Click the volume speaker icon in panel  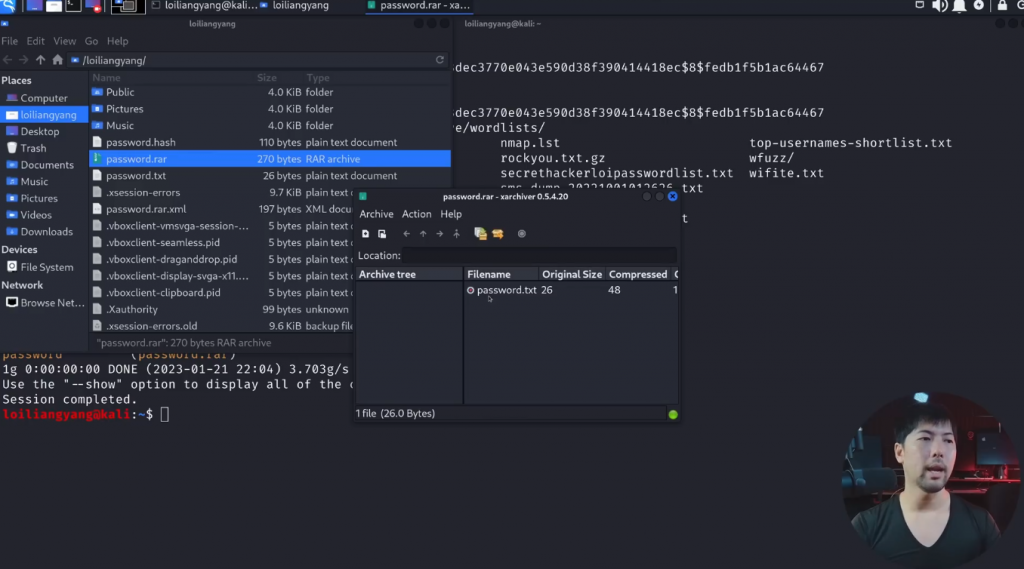pyautogui.click(x=939, y=6)
